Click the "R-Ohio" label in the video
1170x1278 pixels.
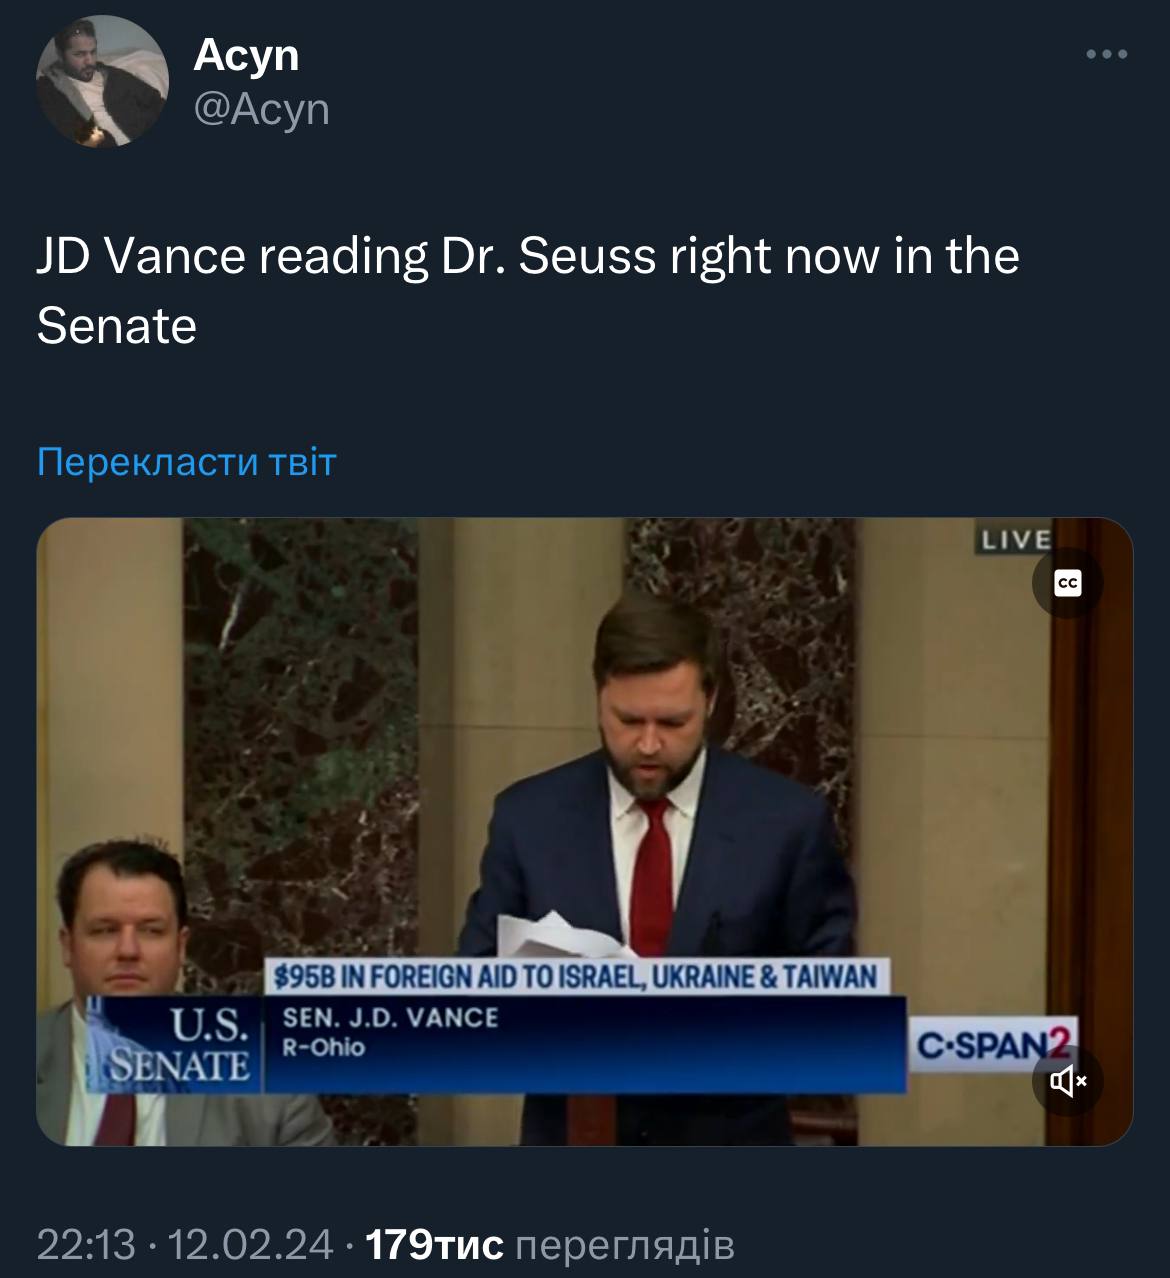point(324,1048)
